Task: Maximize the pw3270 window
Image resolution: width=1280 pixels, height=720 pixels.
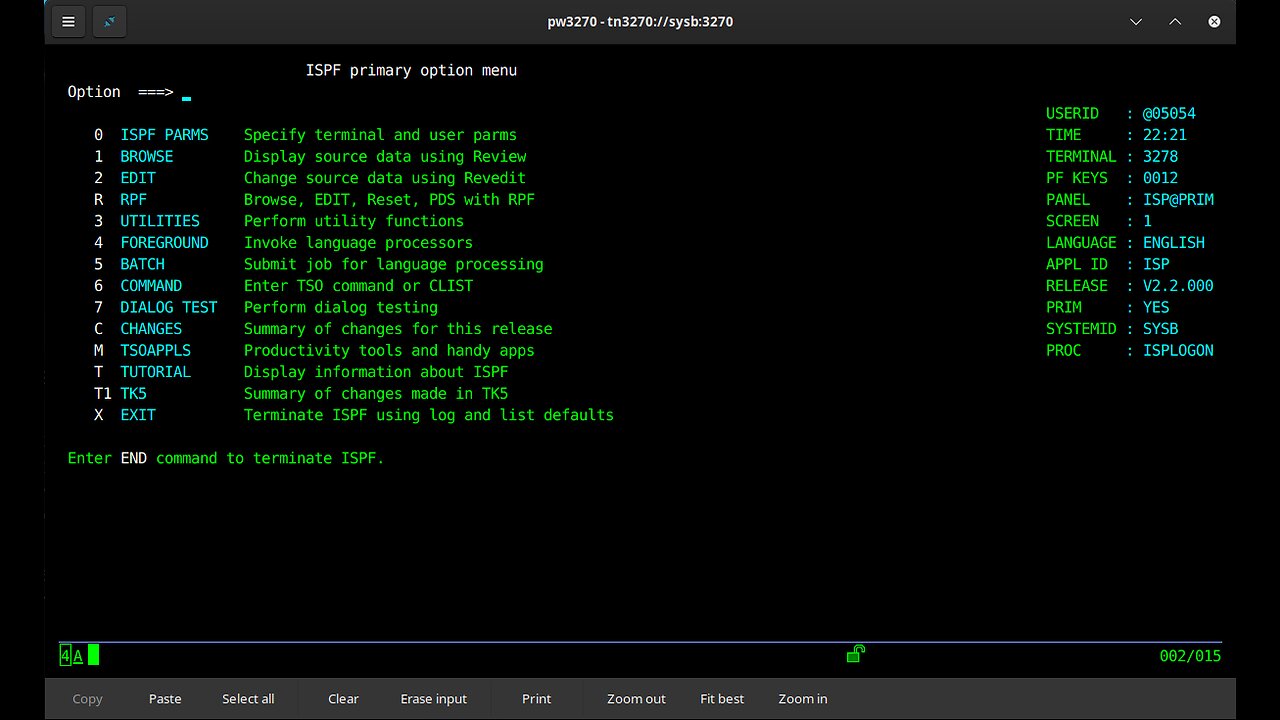Action: (1175, 21)
